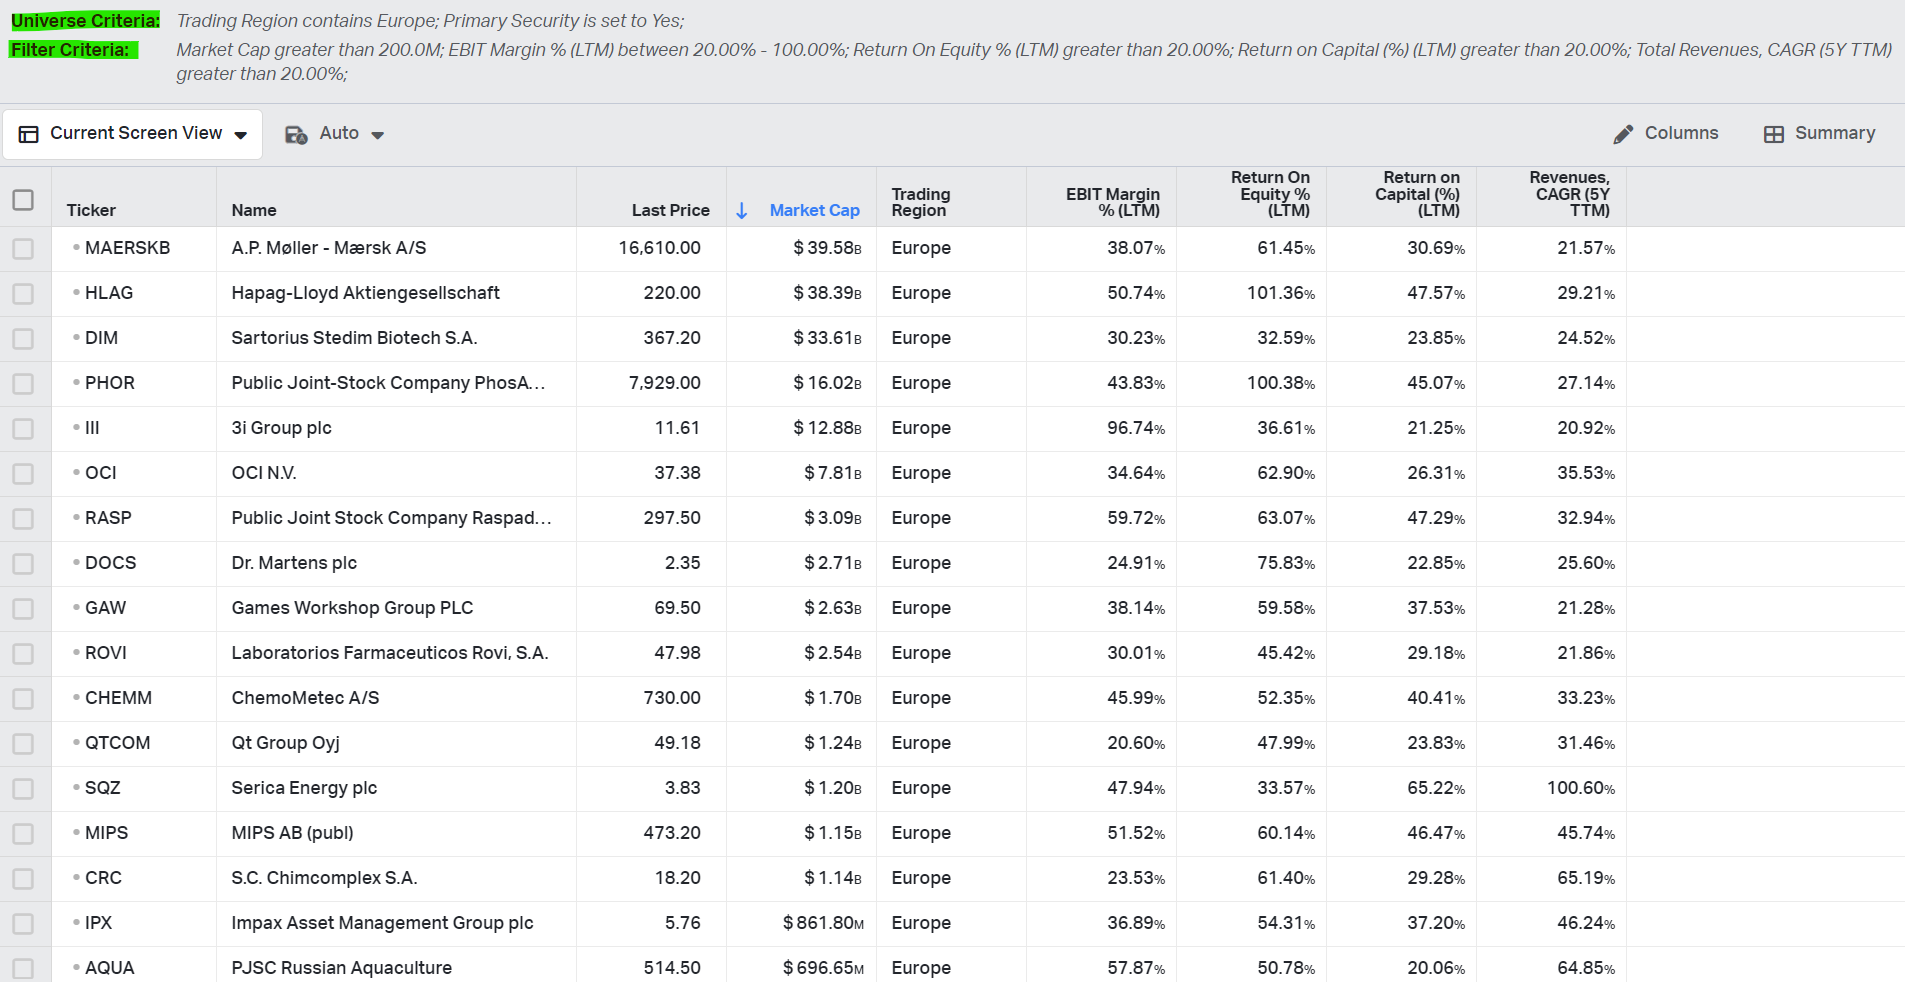
Task: Open the Summary view
Action: [1820, 134]
